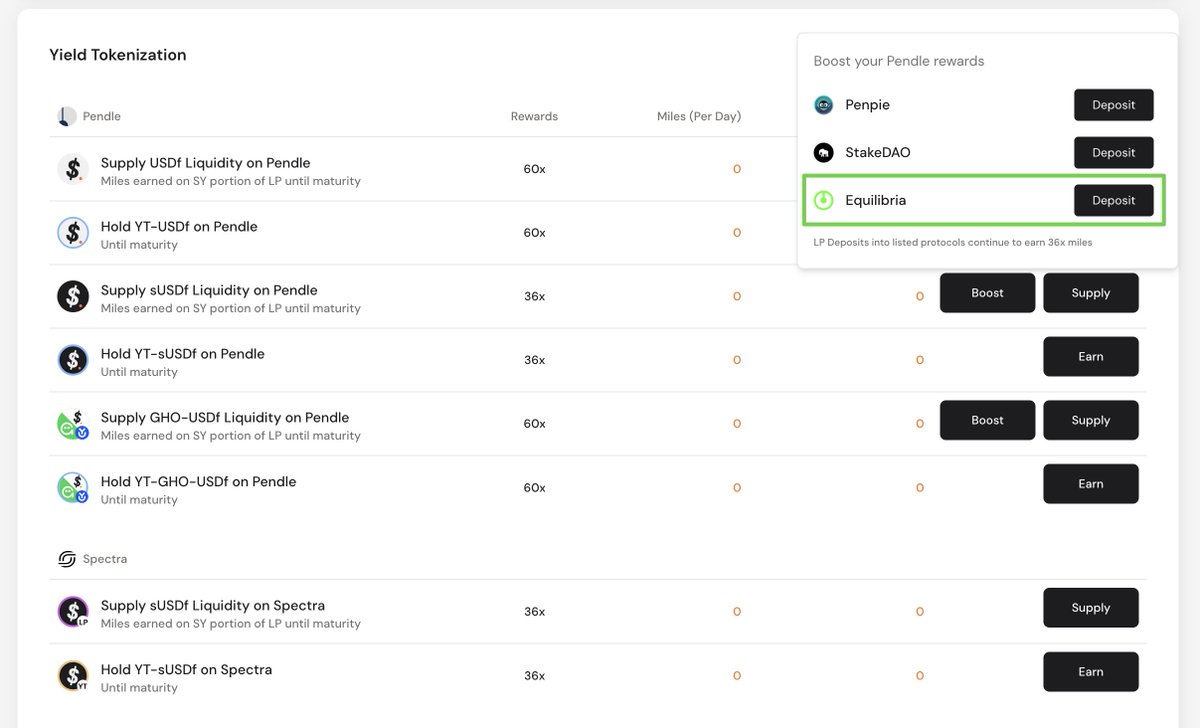Screen dimensions: 1200x728
Task: Click the 'Boost your Pendle rewards' popup title
Action: [898, 61]
